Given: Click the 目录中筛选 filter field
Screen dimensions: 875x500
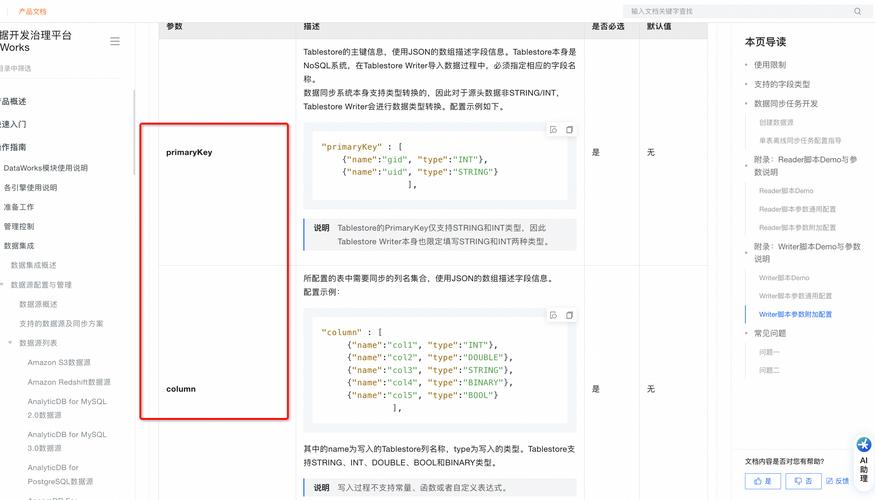Looking at the screenshot, I should coord(60,69).
